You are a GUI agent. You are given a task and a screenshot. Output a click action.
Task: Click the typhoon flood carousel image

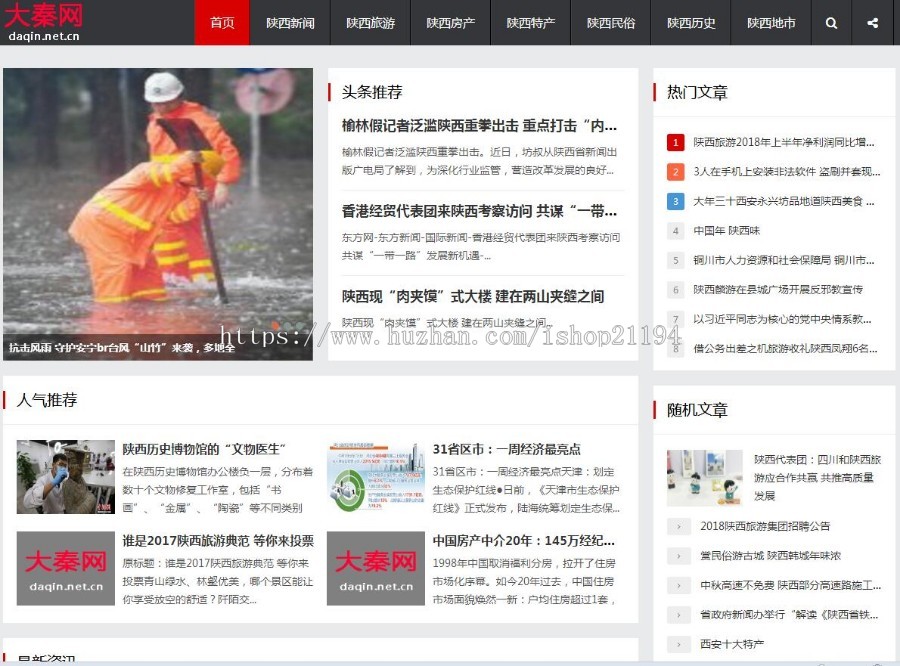click(x=160, y=212)
